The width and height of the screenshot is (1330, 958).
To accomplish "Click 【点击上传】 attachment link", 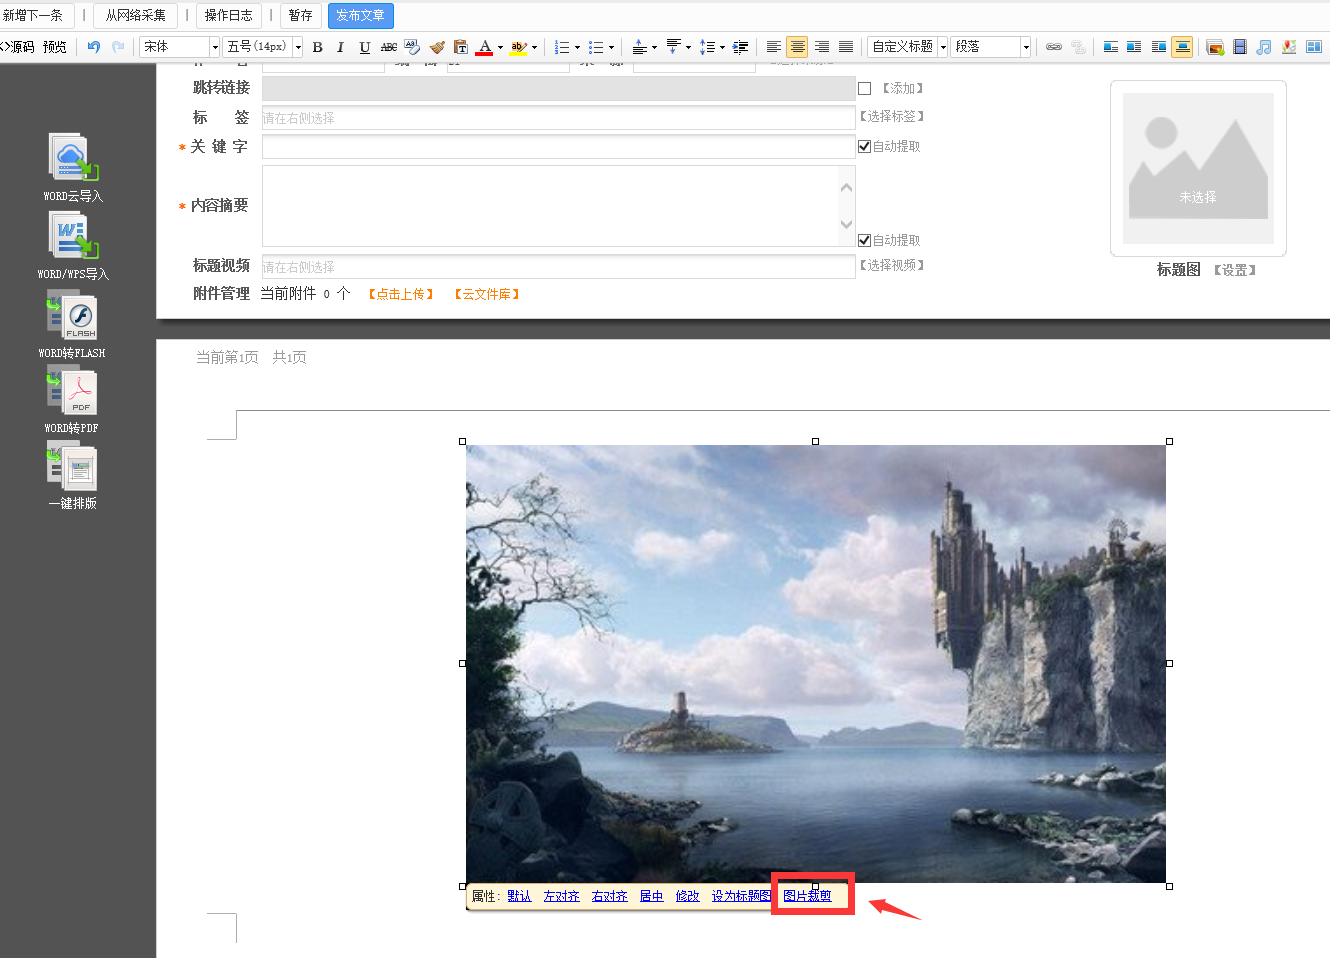I will click(x=401, y=295).
